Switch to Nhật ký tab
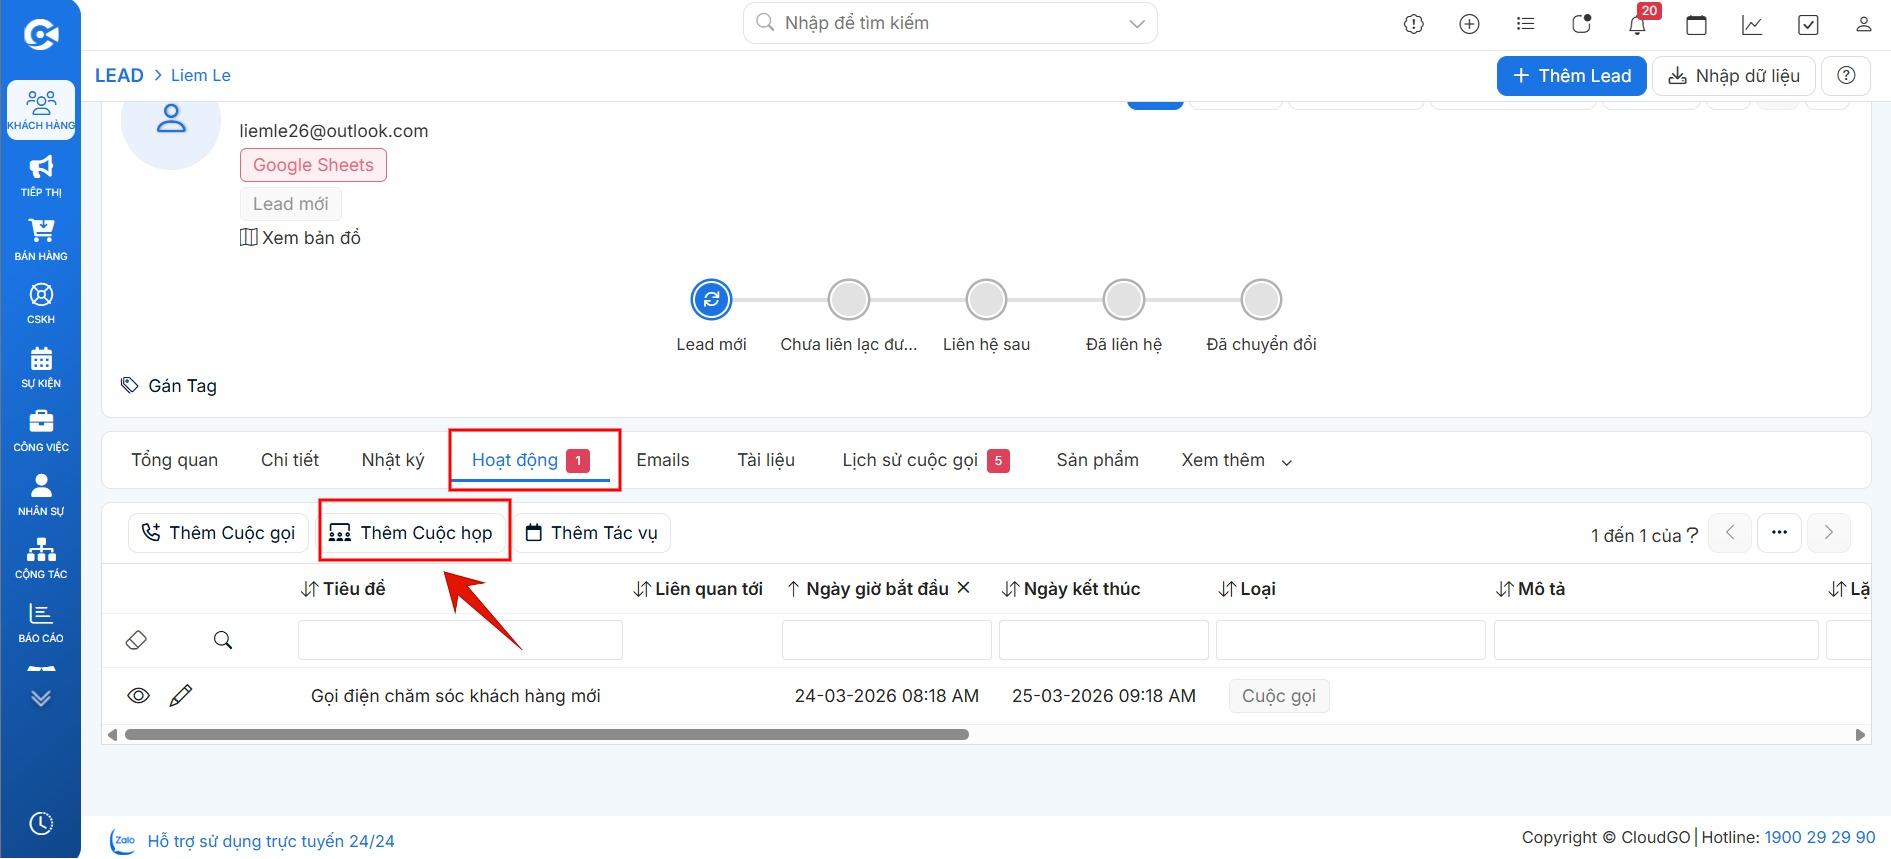 (x=393, y=460)
